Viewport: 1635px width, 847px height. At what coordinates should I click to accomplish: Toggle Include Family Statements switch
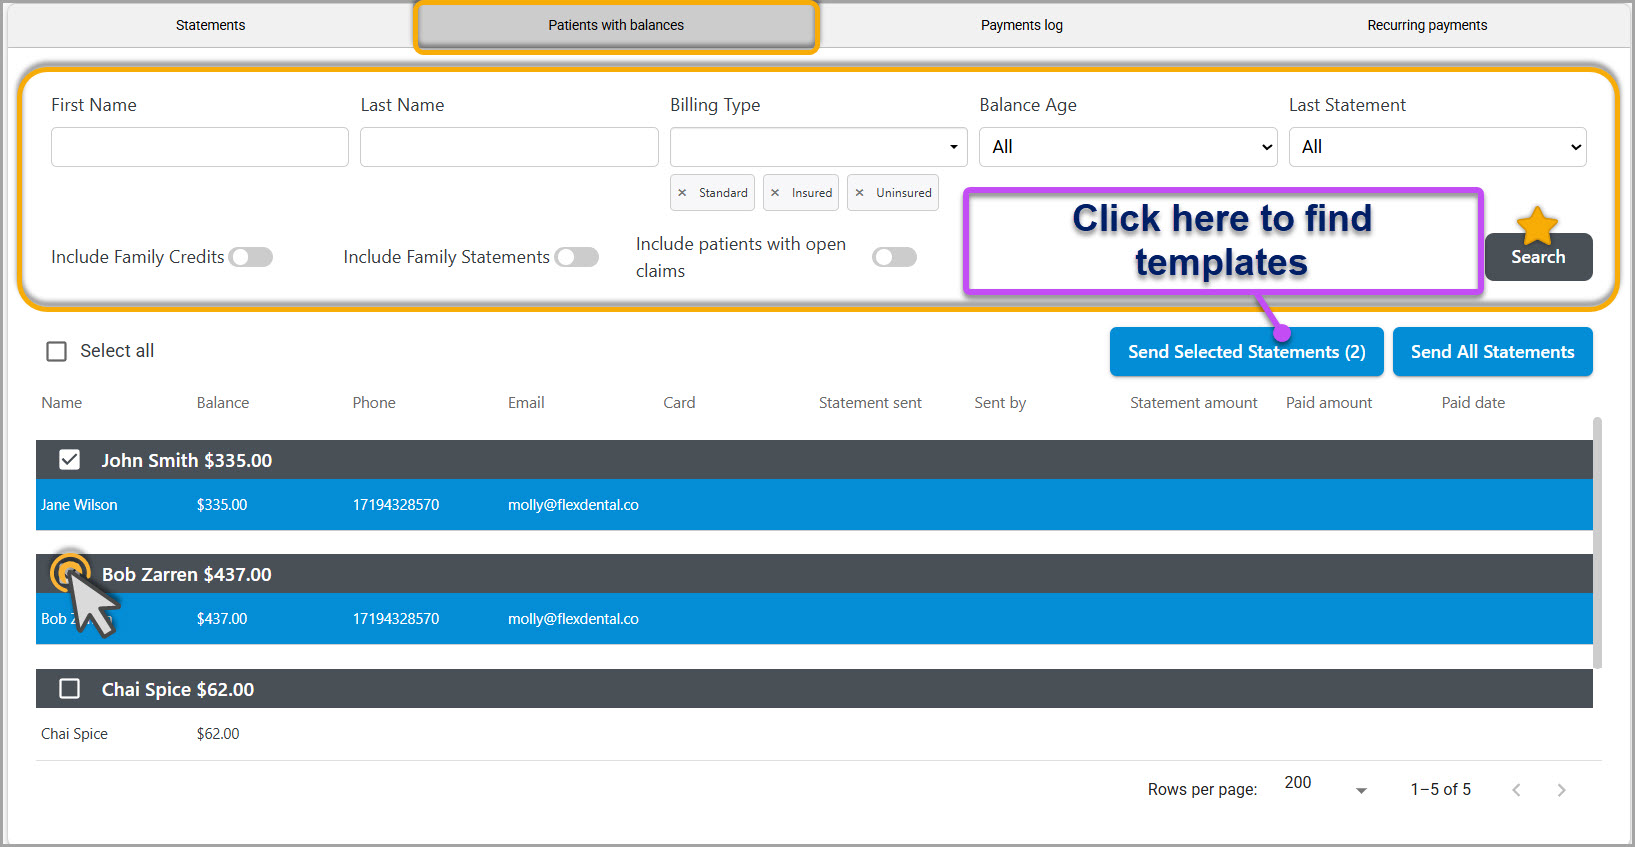pos(577,257)
